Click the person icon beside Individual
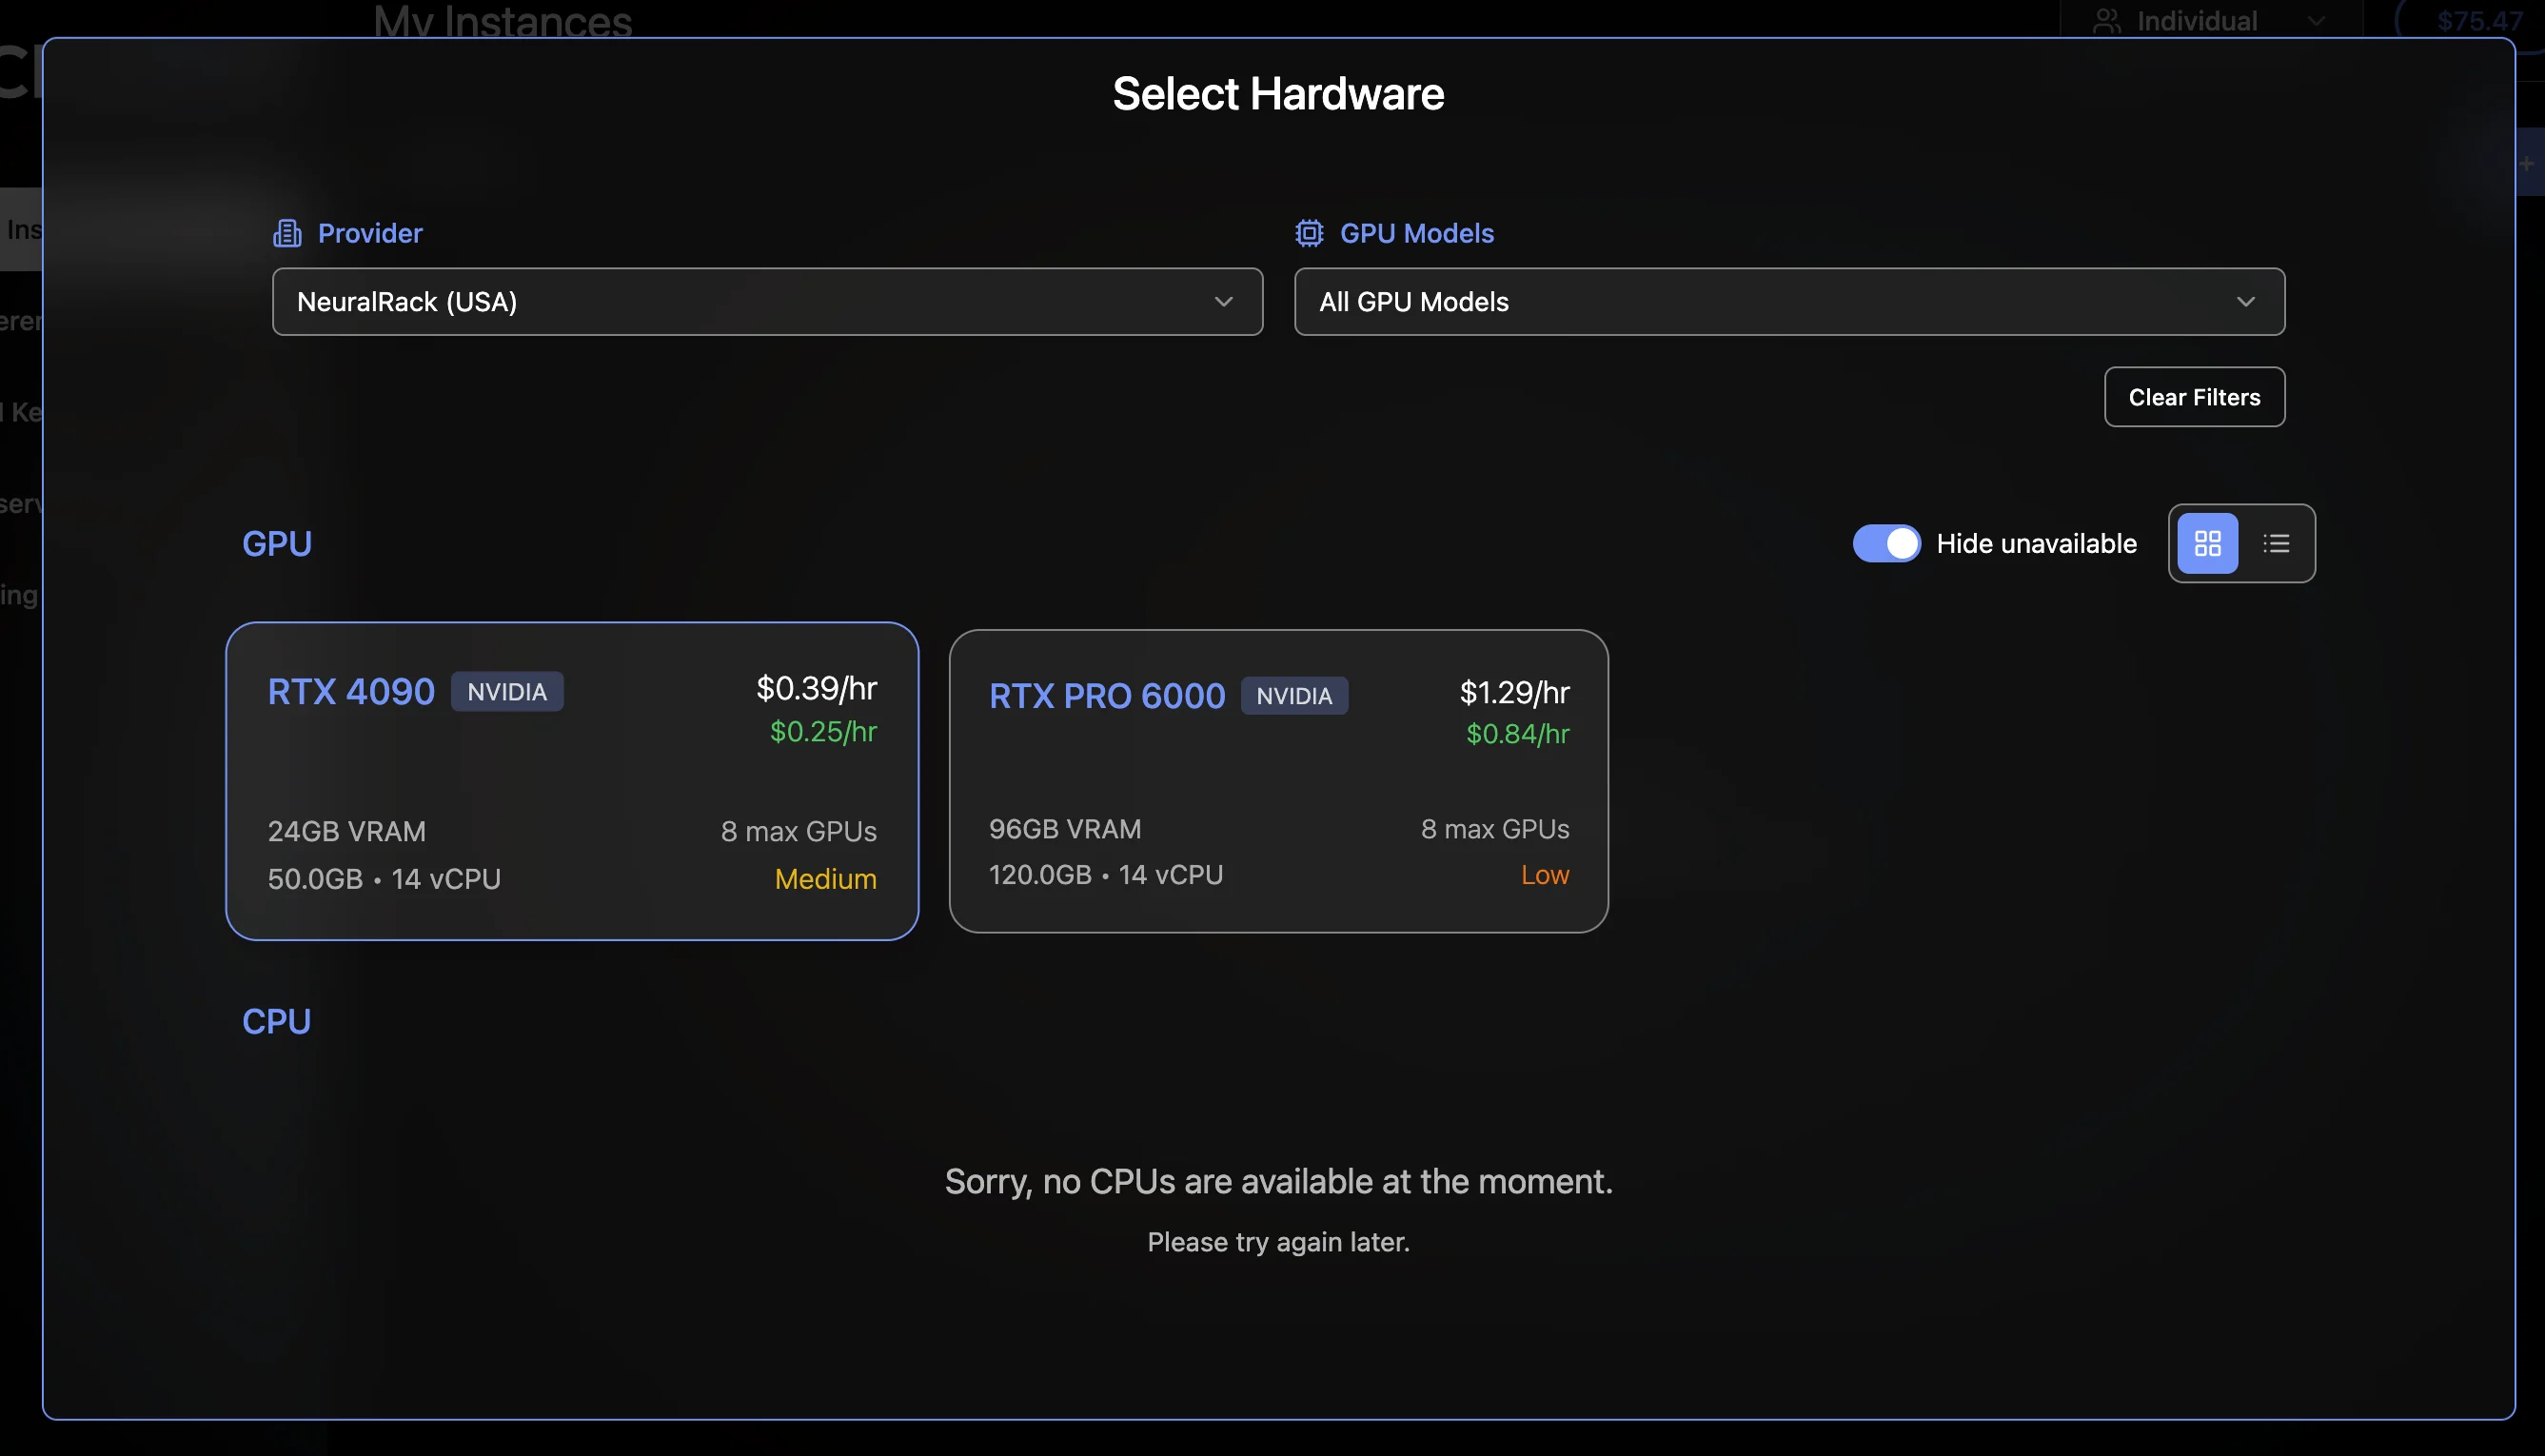2545x1456 pixels. (2107, 19)
